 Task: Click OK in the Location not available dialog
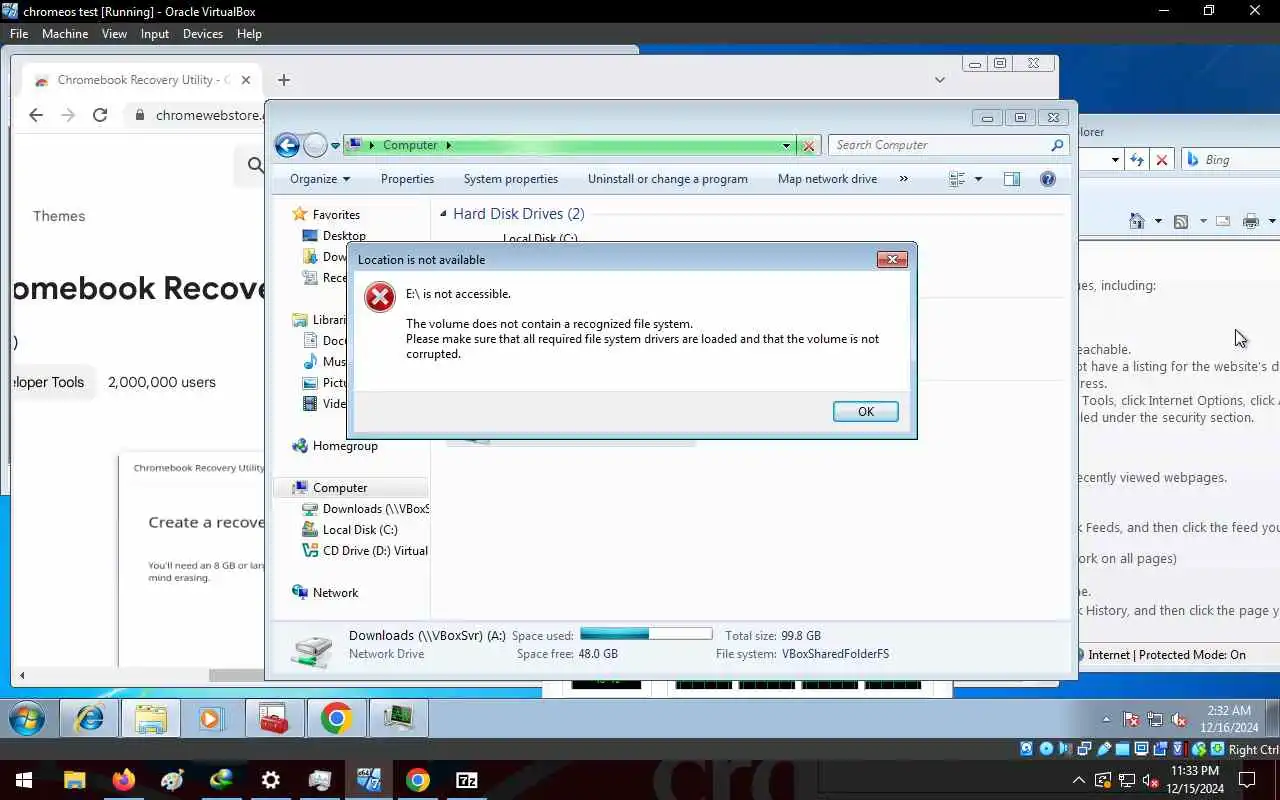(866, 412)
